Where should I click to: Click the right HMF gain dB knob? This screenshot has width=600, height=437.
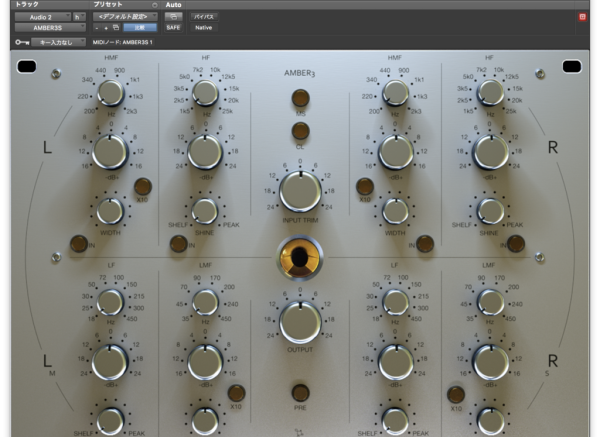[x=396, y=152]
